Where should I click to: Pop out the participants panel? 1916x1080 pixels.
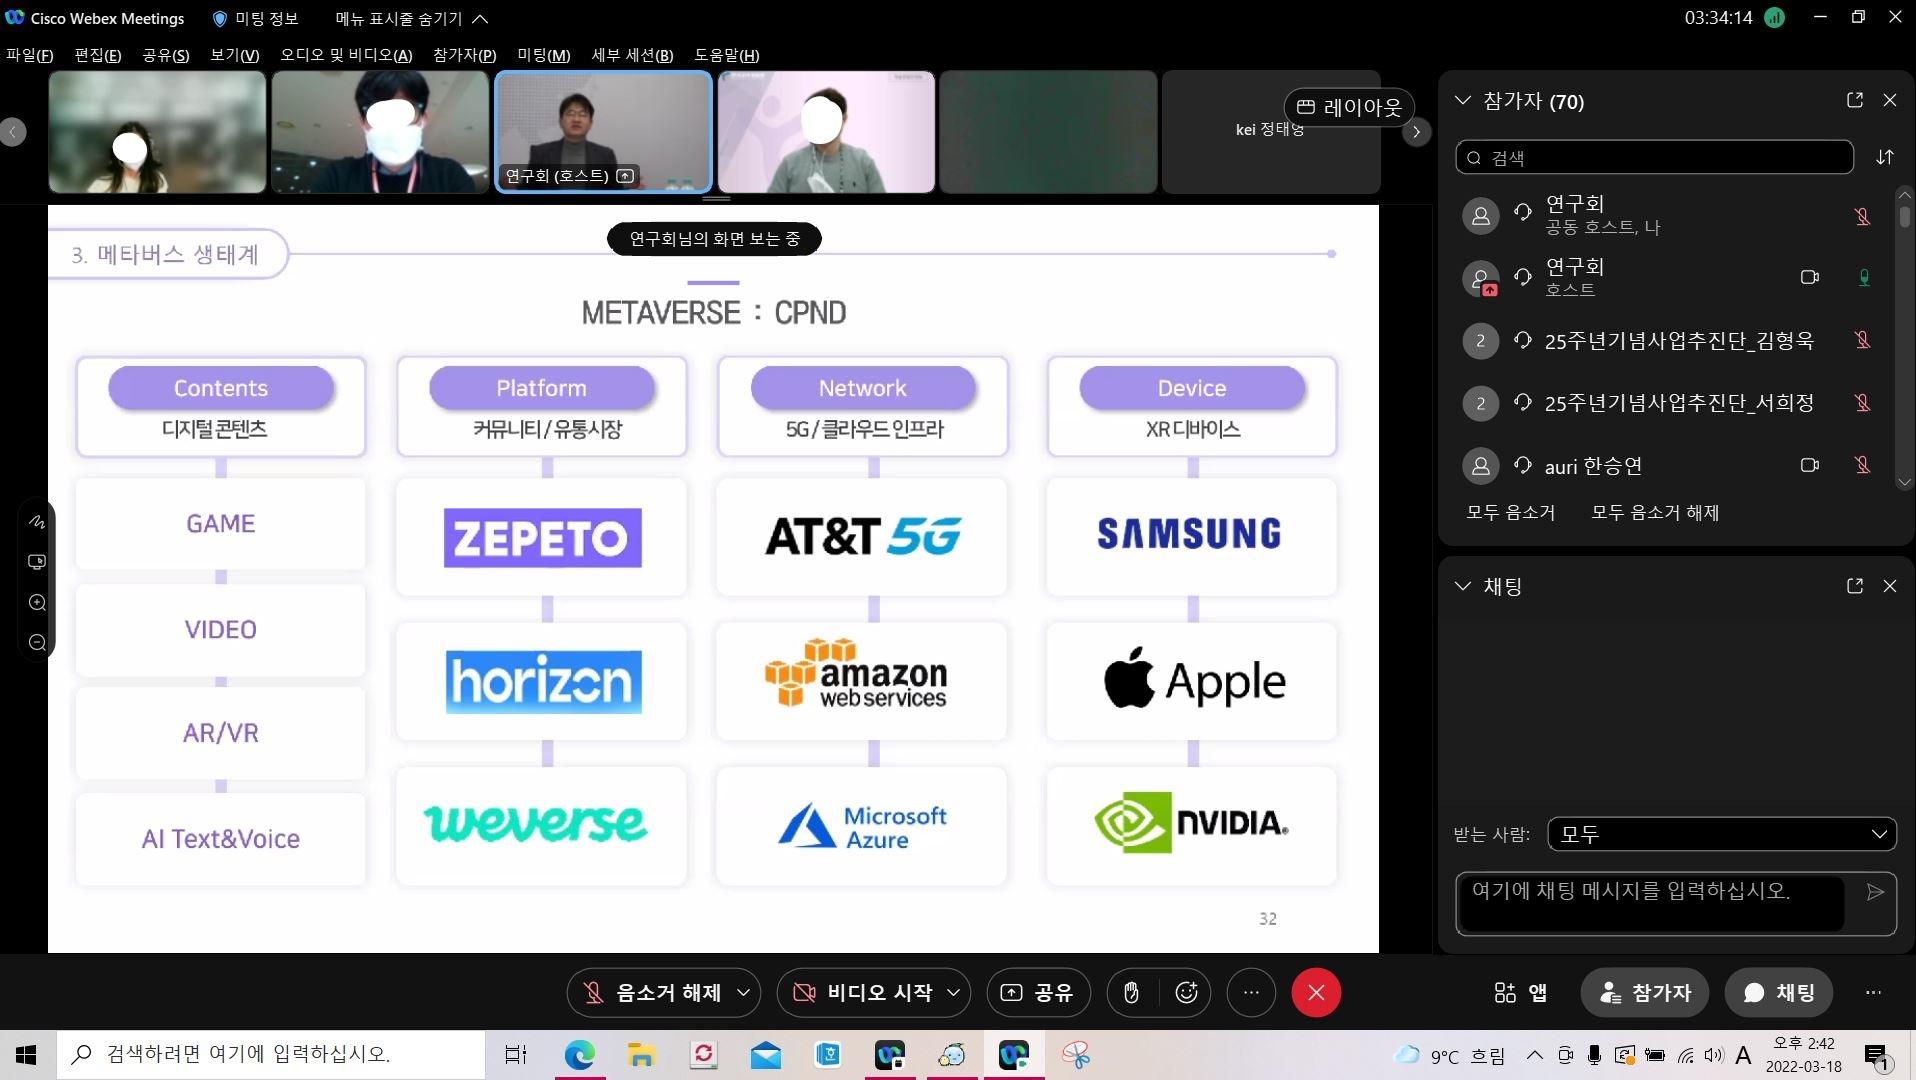tap(1855, 100)
